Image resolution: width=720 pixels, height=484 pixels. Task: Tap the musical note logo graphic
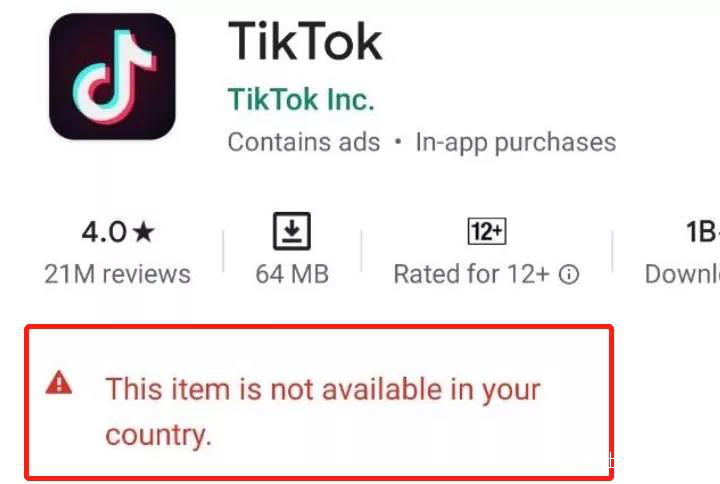click(x=114, y=77)
